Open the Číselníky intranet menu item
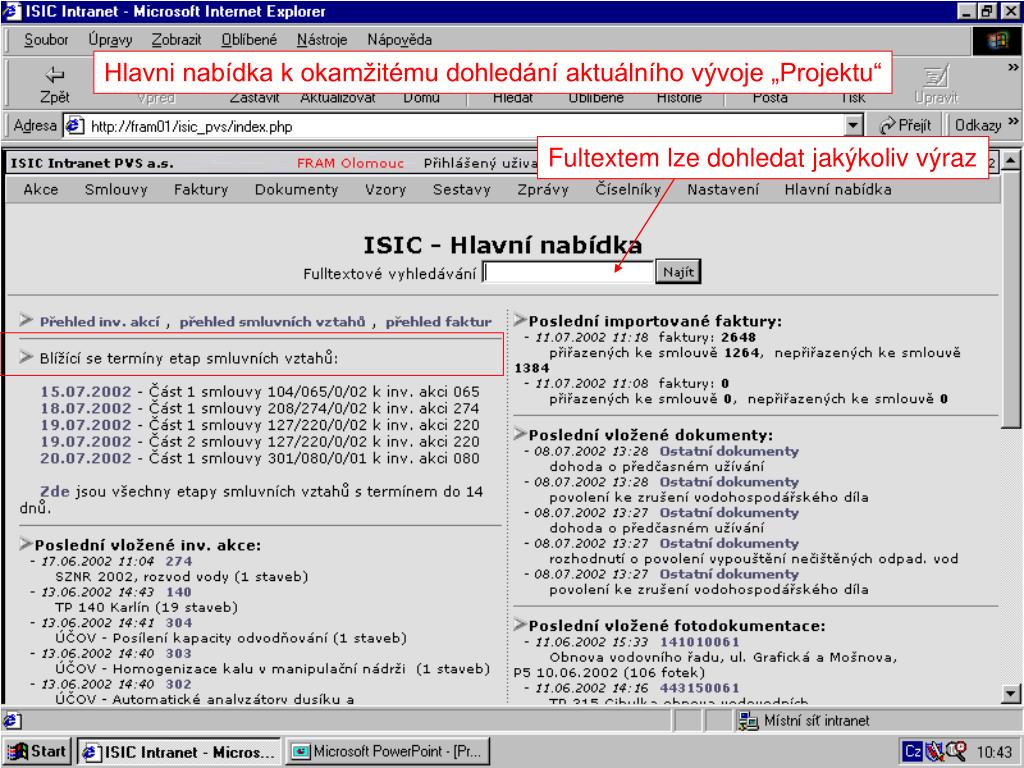This screenshot has width=1024, height=768. click(628, 189)
